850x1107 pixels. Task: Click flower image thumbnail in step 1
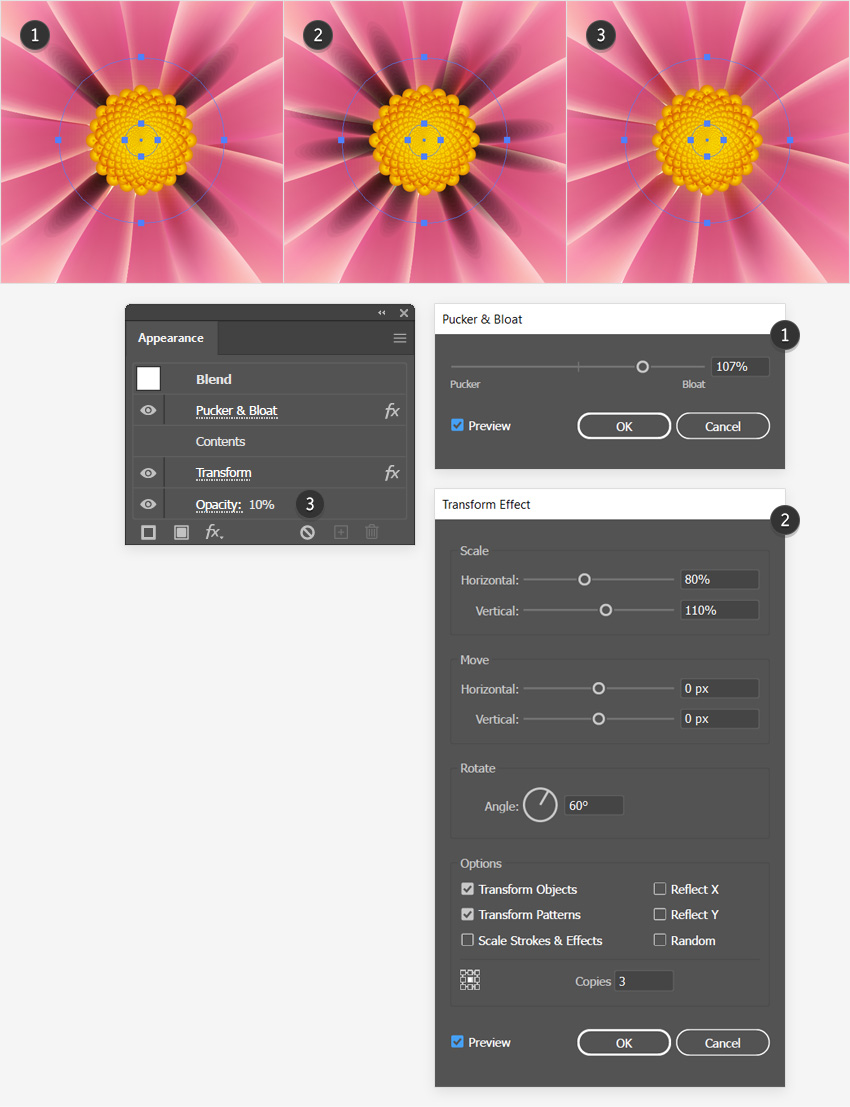[141, 141]
